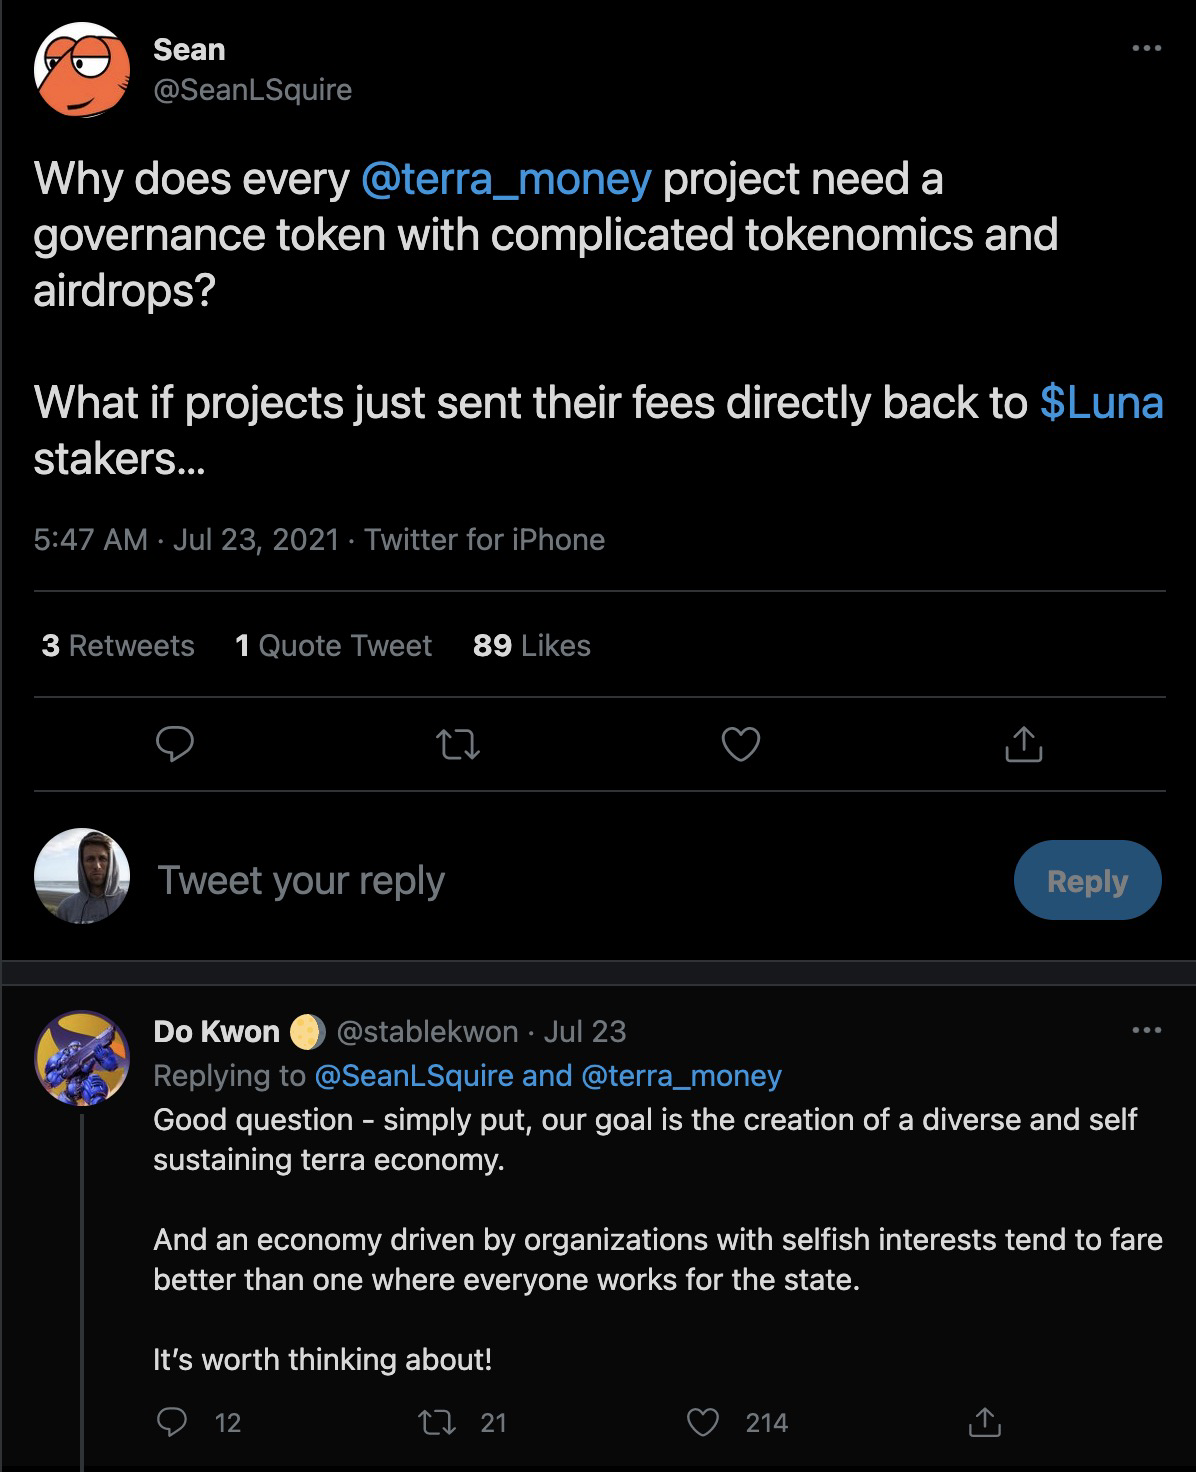The width and height of the screenshot is (1196, 1472).
Task: Click the share icon under Sean's tweet
Action: pos(1023,744)
